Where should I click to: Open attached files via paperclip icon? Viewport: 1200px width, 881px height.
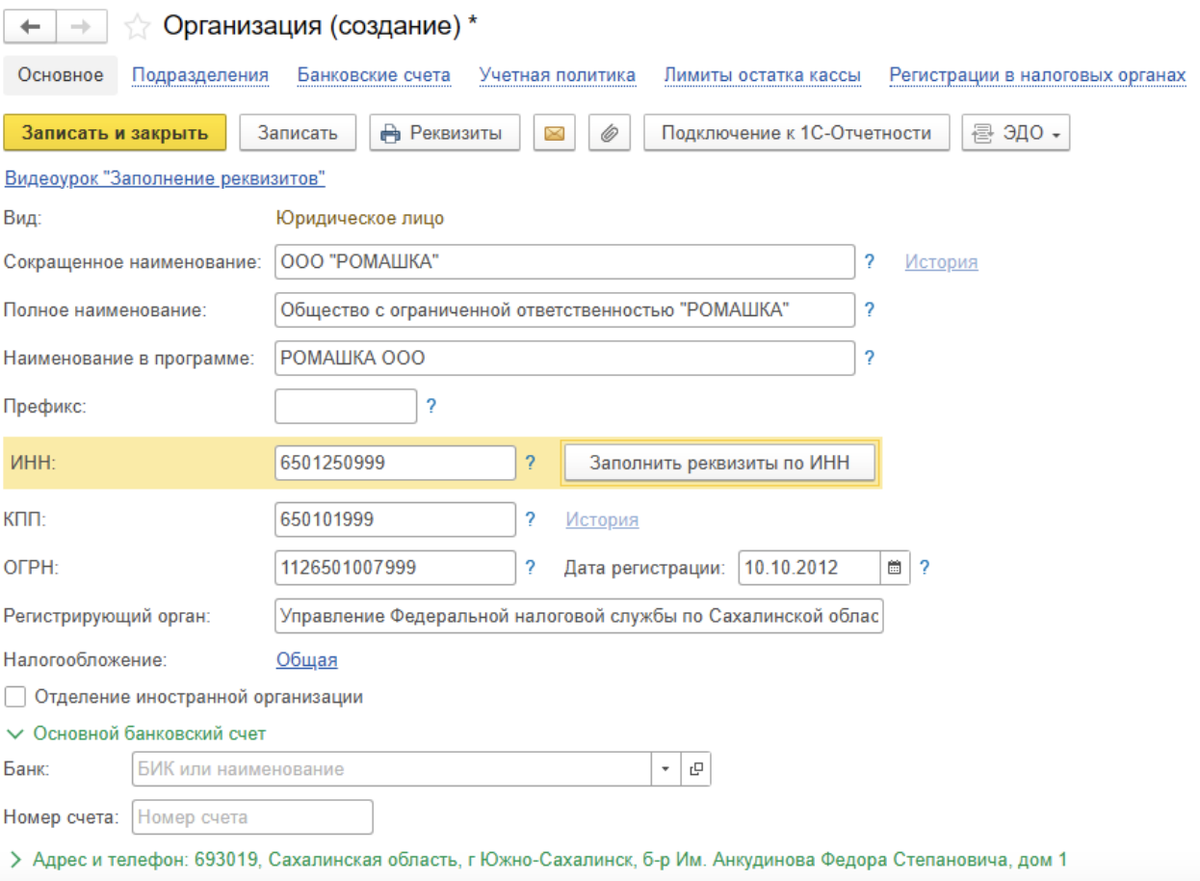click(x=609, y=133)
